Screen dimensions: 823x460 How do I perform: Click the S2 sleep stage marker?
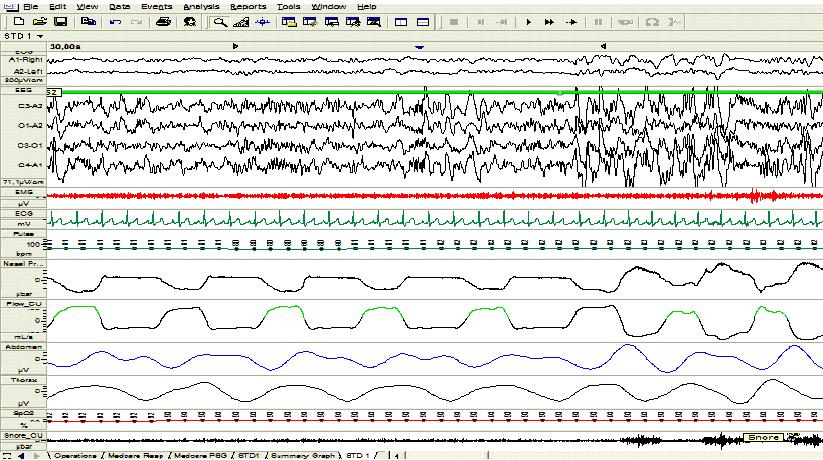pos(54,92)
